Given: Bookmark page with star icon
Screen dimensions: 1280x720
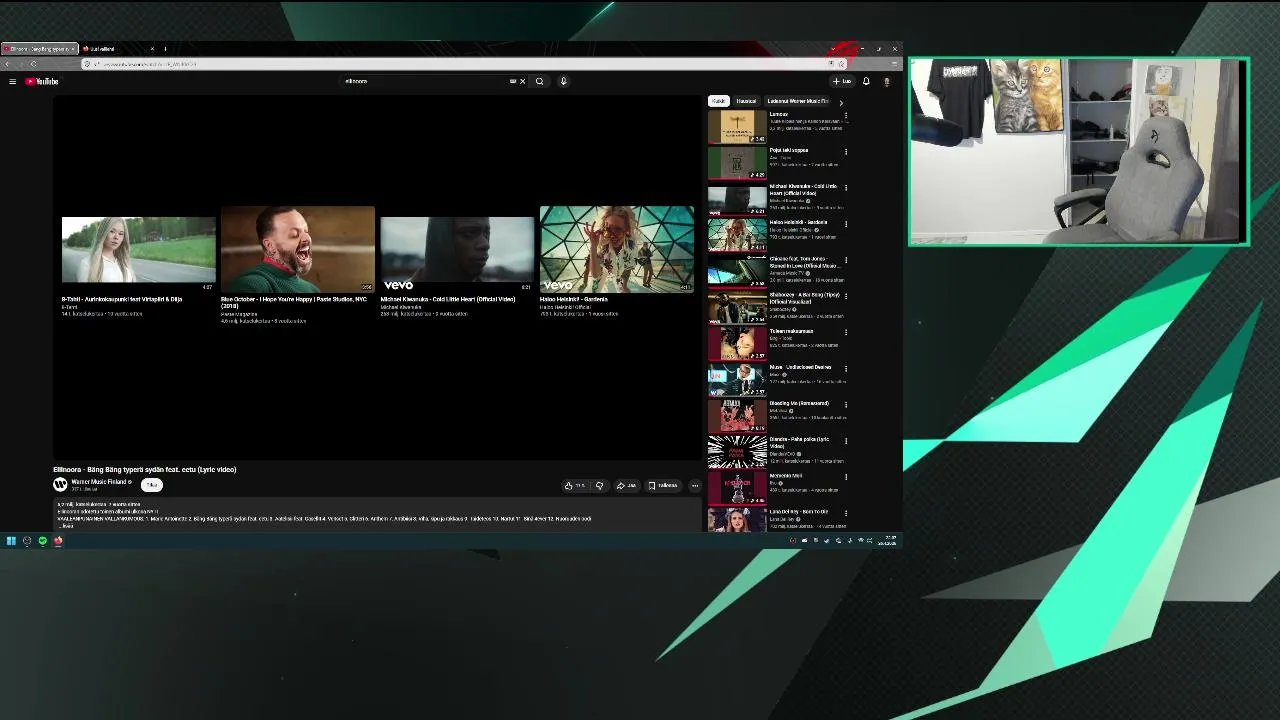Looking at the screenshot, I should coord(841,64).
